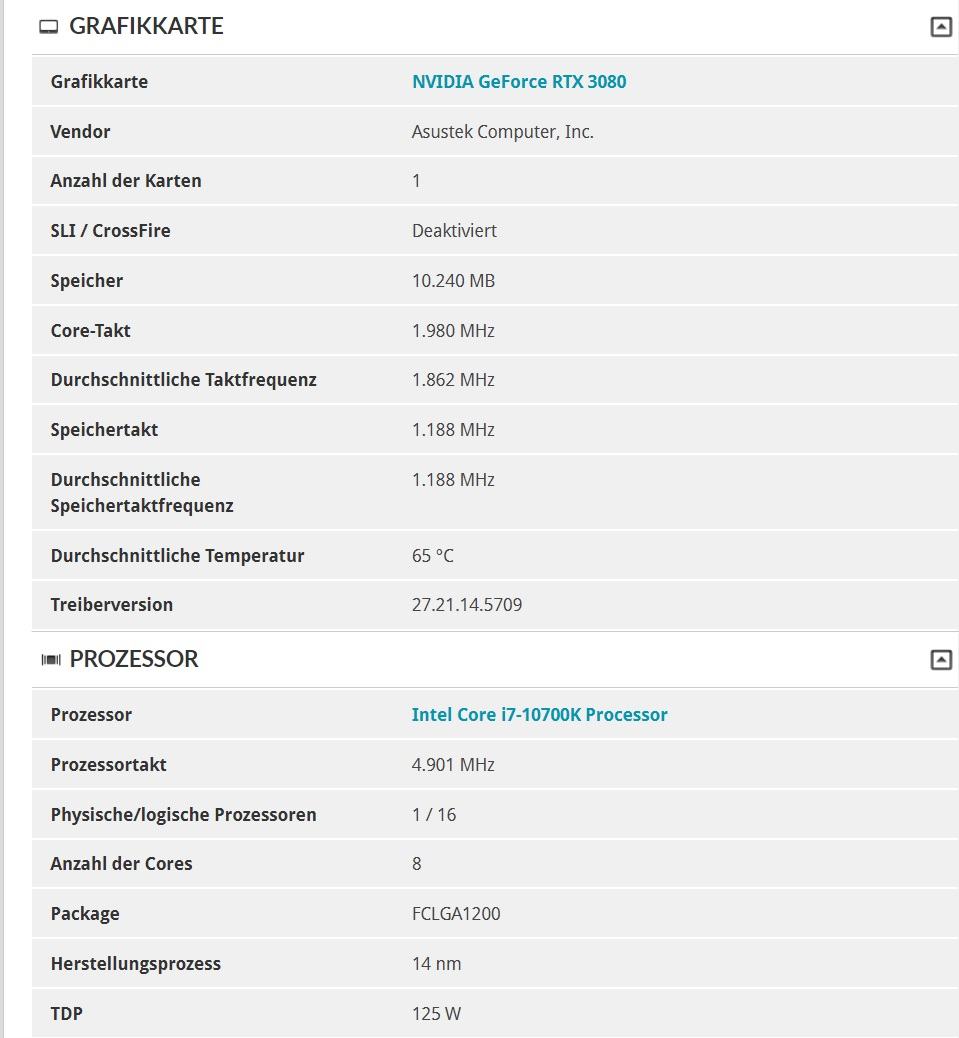Click the Speichertakt label

[104, 430]
